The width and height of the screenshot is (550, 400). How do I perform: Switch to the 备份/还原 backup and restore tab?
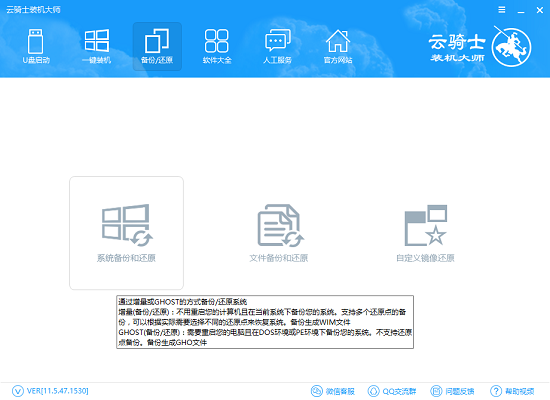pyautogui.click(x=157, y=46)
